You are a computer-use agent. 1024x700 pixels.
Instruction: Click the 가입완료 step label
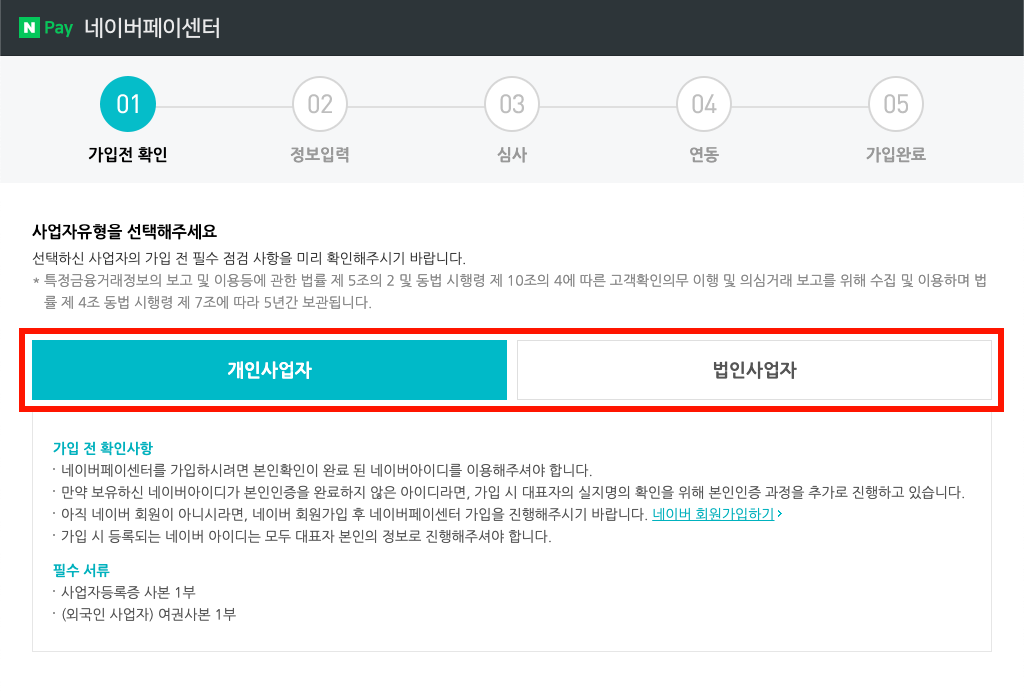896,155
